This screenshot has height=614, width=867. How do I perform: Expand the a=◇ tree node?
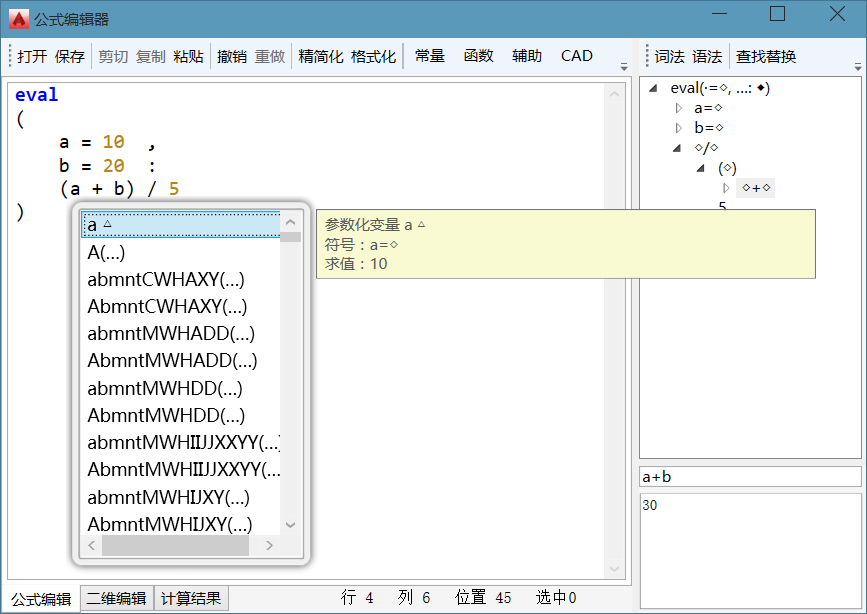tap(678, 108)
